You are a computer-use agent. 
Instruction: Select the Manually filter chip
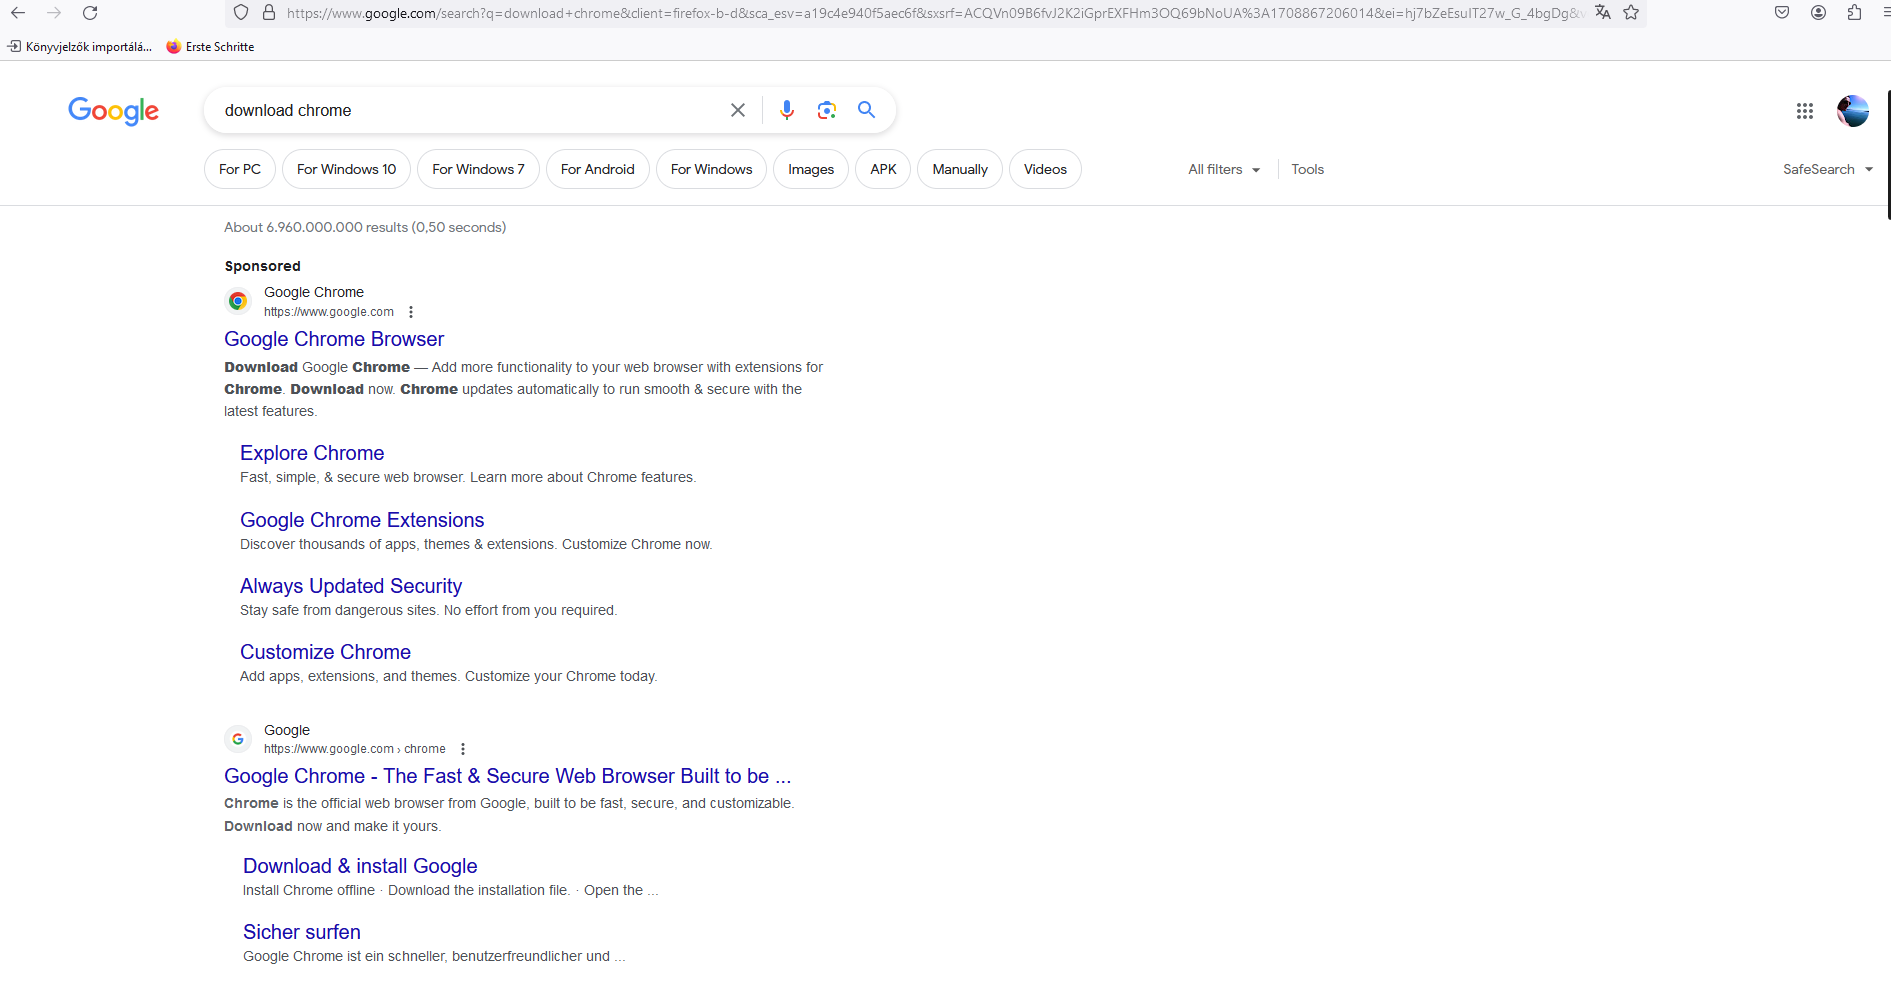point(960,169)
